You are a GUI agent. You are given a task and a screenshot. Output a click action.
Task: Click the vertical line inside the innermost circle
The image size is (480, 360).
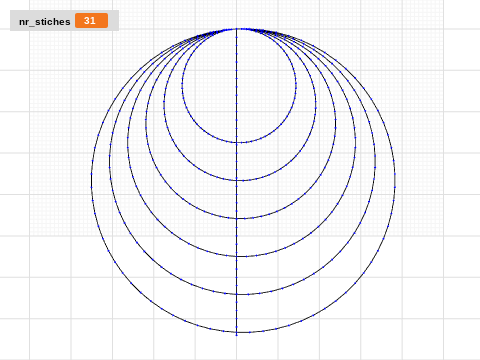click(237, 86)
